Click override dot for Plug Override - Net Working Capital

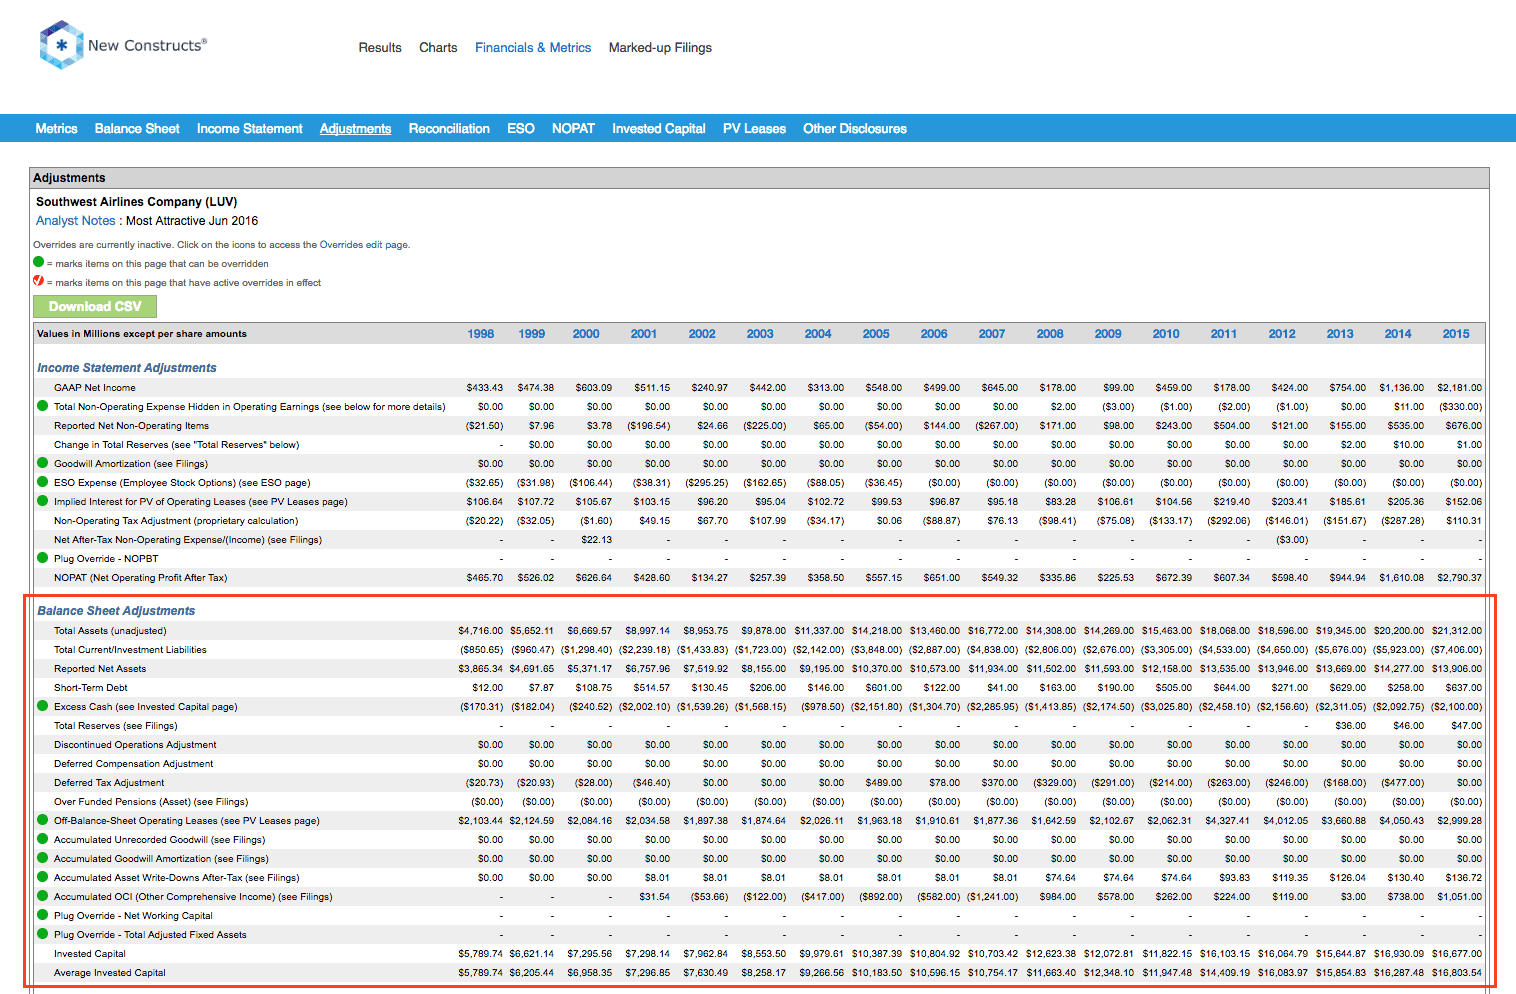tap(42, 915)
